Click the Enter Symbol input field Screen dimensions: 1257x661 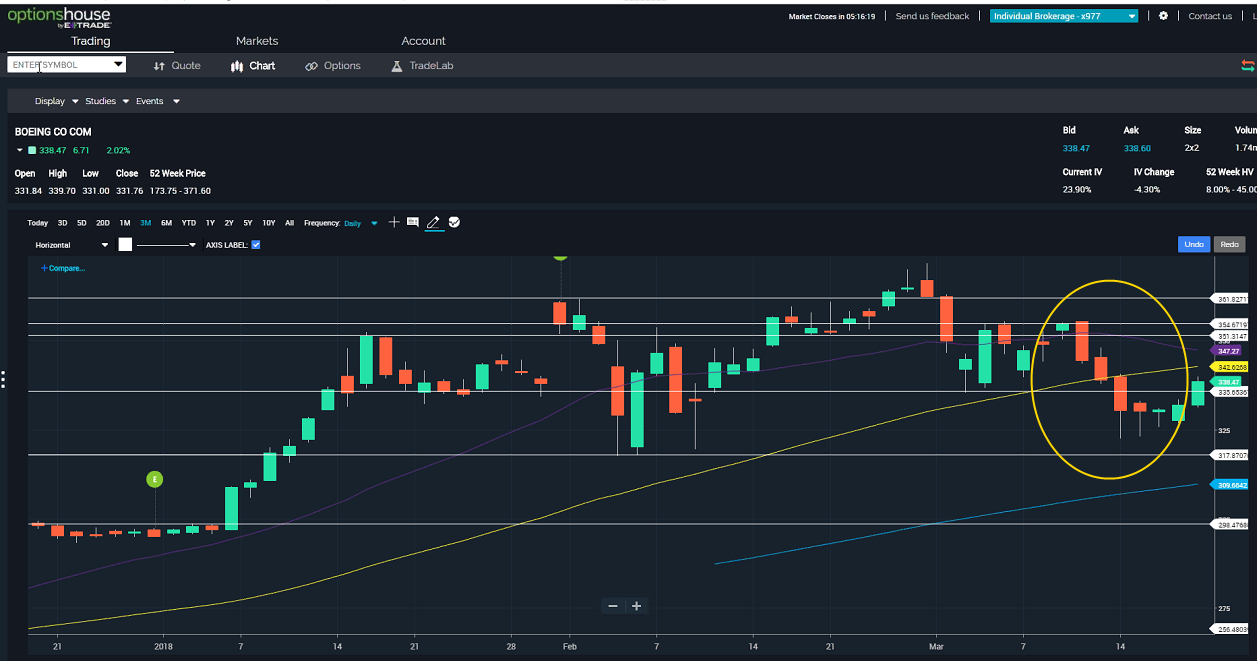click(67, 65)
